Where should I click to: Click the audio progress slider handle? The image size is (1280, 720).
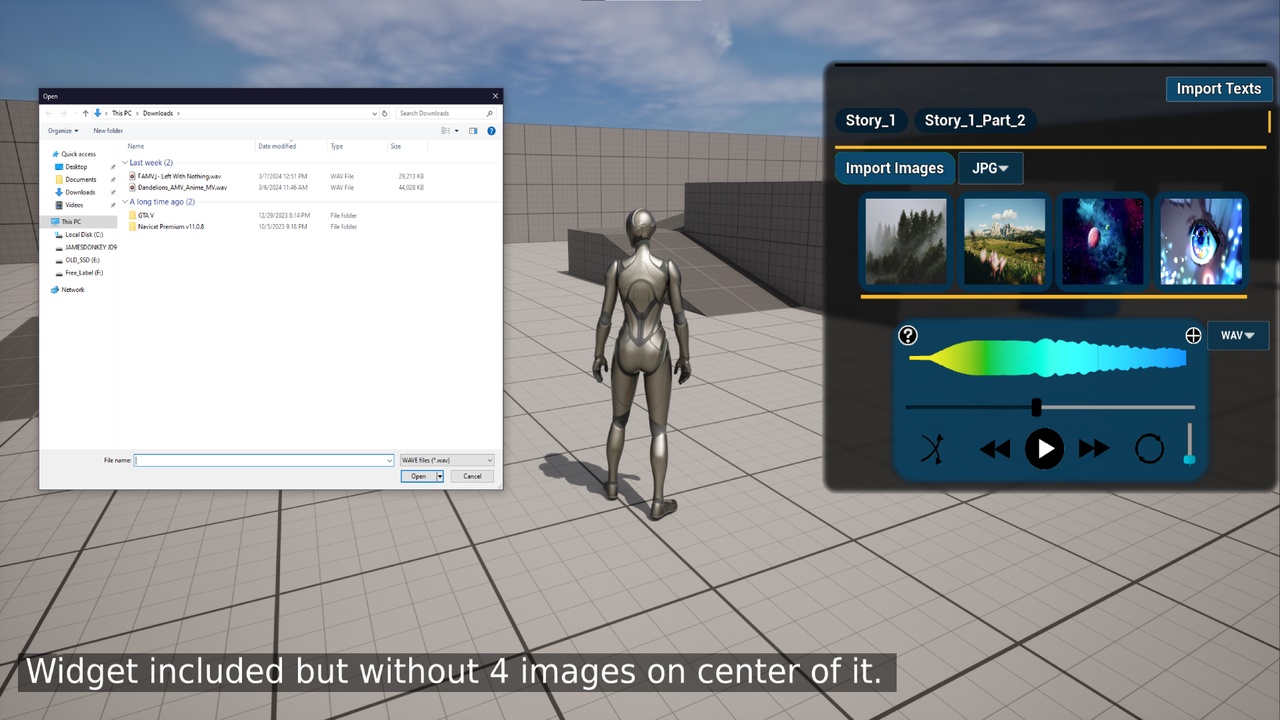coord(1037,407)
